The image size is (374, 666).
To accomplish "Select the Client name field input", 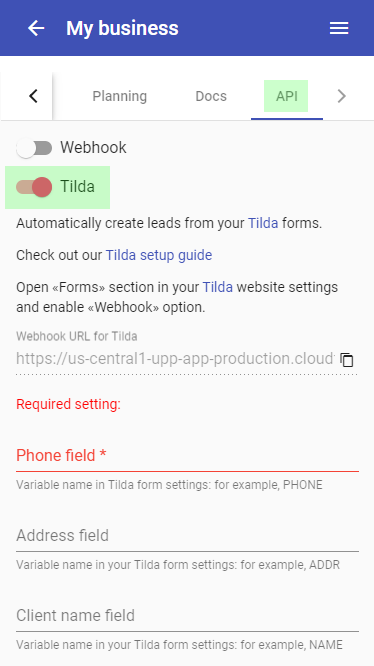I will 187,615.
